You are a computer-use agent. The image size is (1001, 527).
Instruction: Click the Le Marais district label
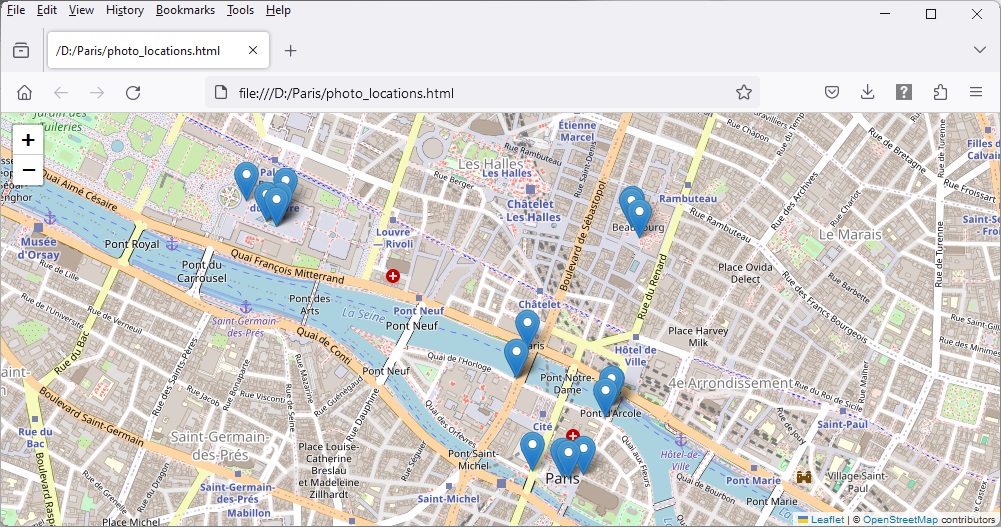click(850, 235)
